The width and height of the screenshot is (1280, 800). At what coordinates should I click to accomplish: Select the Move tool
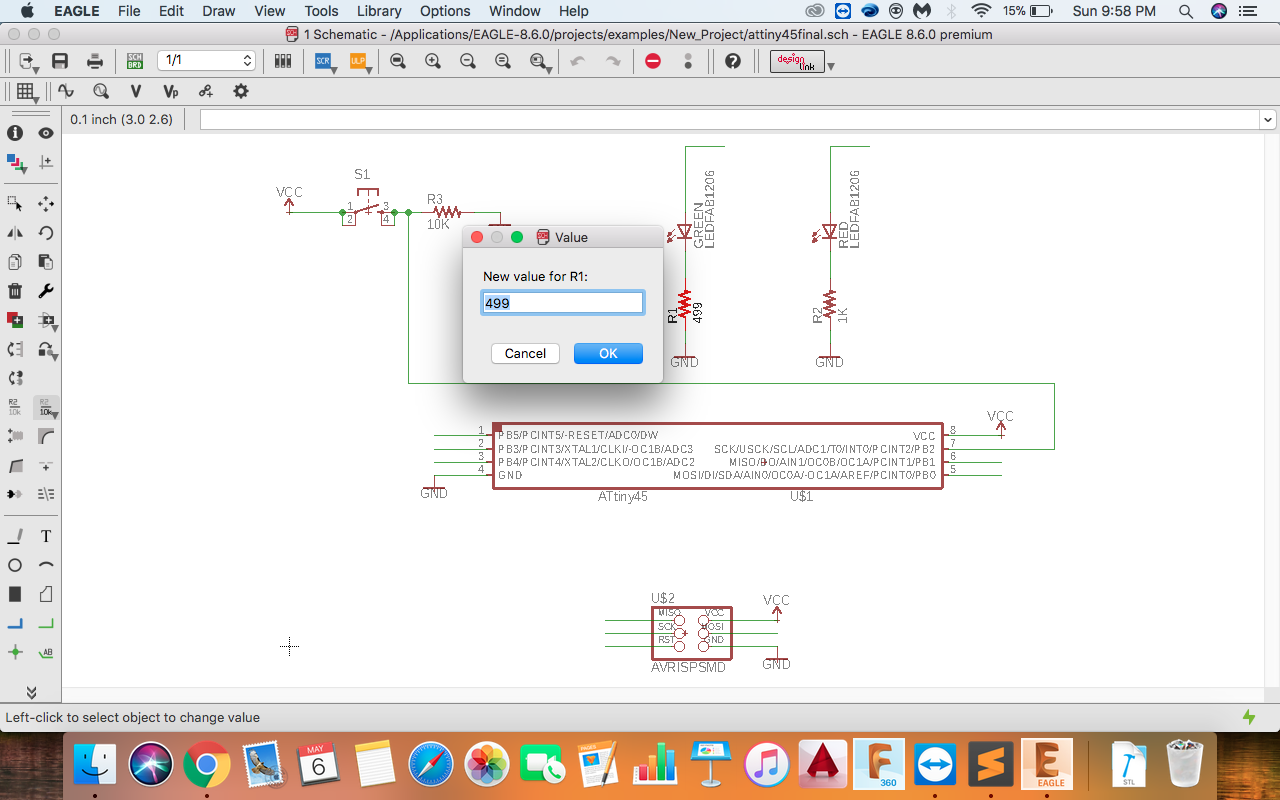[46, 204]
